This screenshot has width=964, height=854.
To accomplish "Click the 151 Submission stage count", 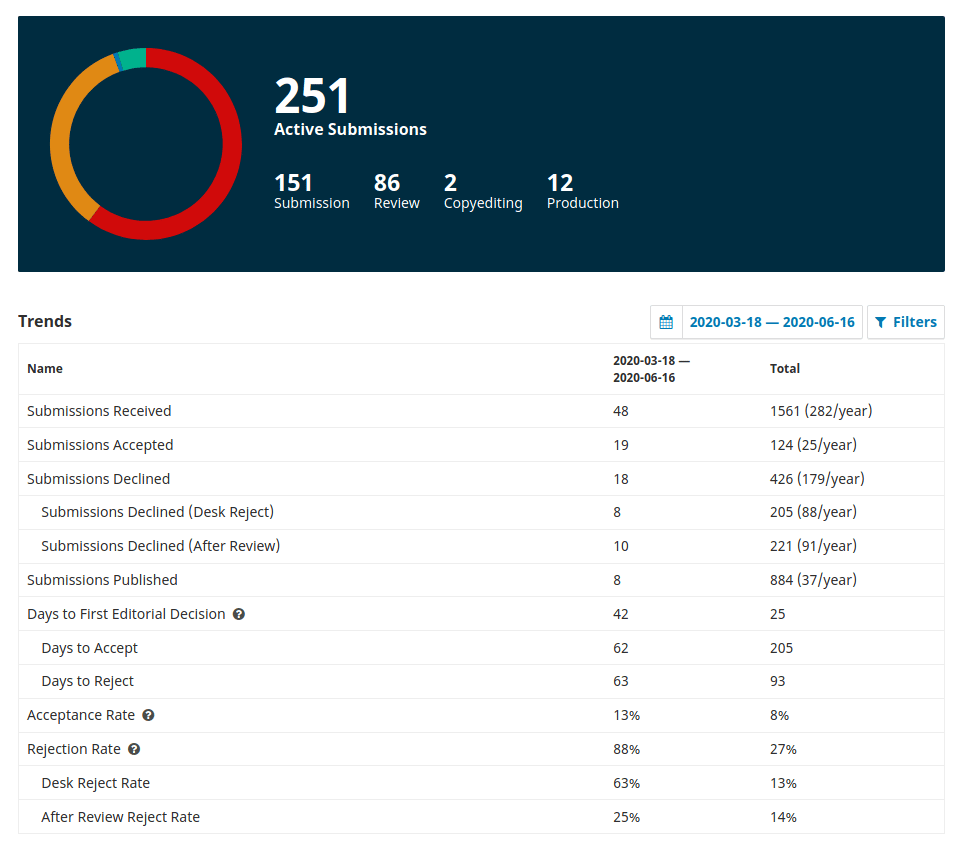I will point(311,192).
